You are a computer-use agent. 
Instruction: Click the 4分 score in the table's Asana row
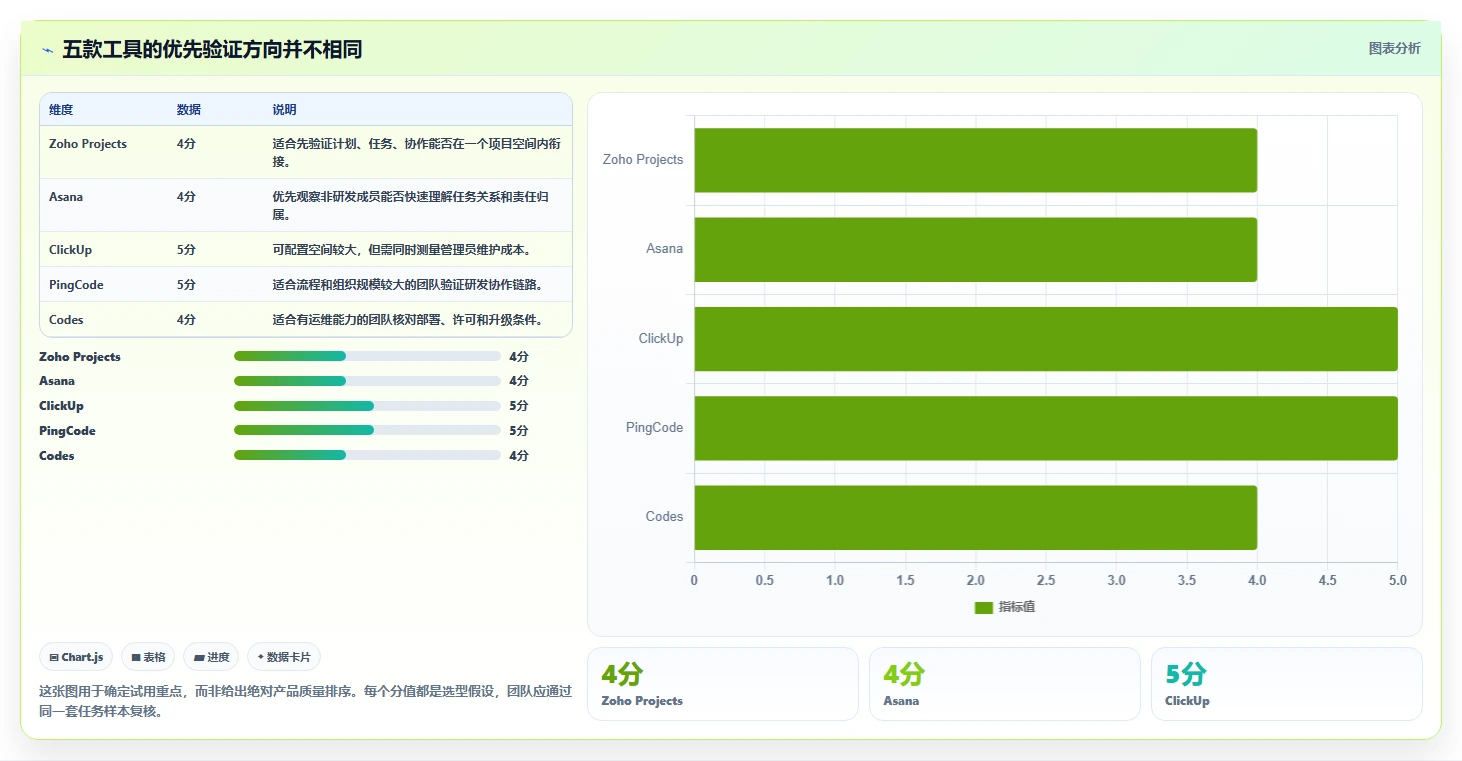click(186, 197)
